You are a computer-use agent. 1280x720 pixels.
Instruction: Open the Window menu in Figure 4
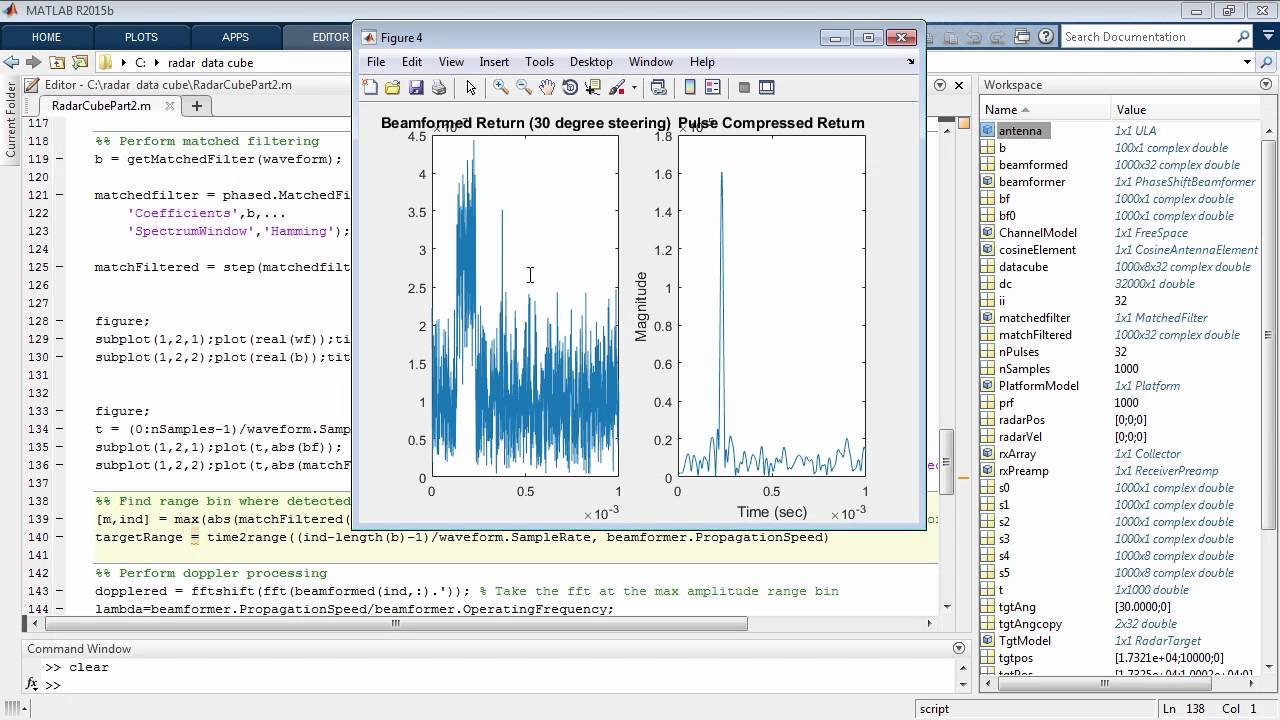coord(651,62)
